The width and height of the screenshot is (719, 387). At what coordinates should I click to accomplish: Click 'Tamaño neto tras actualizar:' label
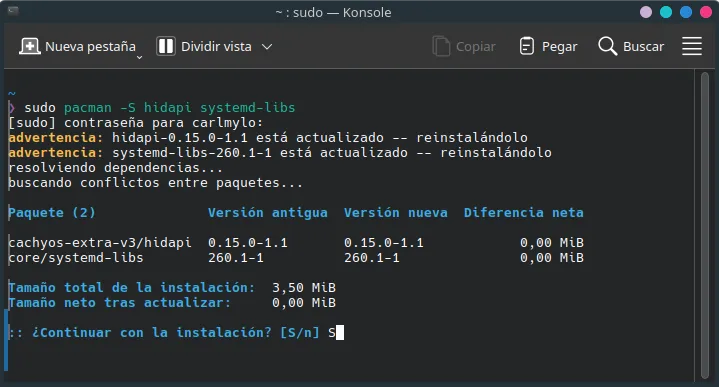click(x=120, y=303)
